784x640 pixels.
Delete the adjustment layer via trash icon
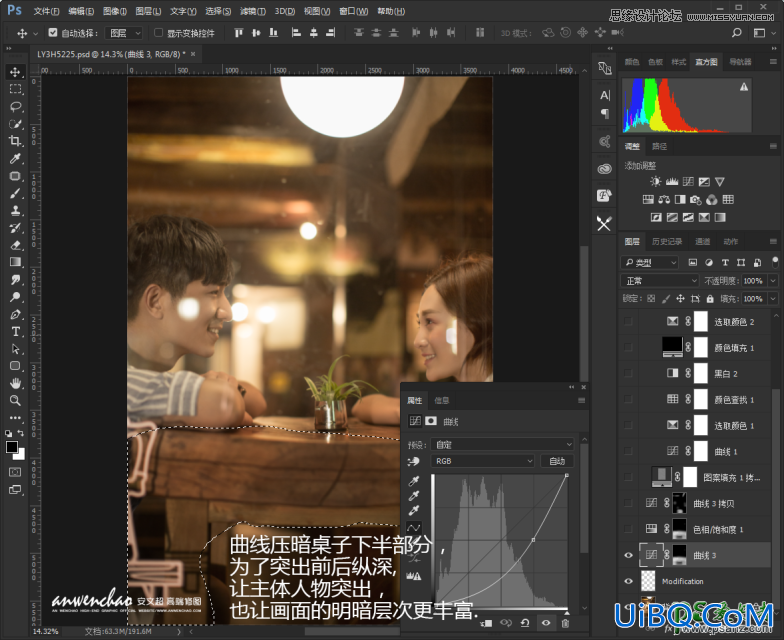(566, 623)
